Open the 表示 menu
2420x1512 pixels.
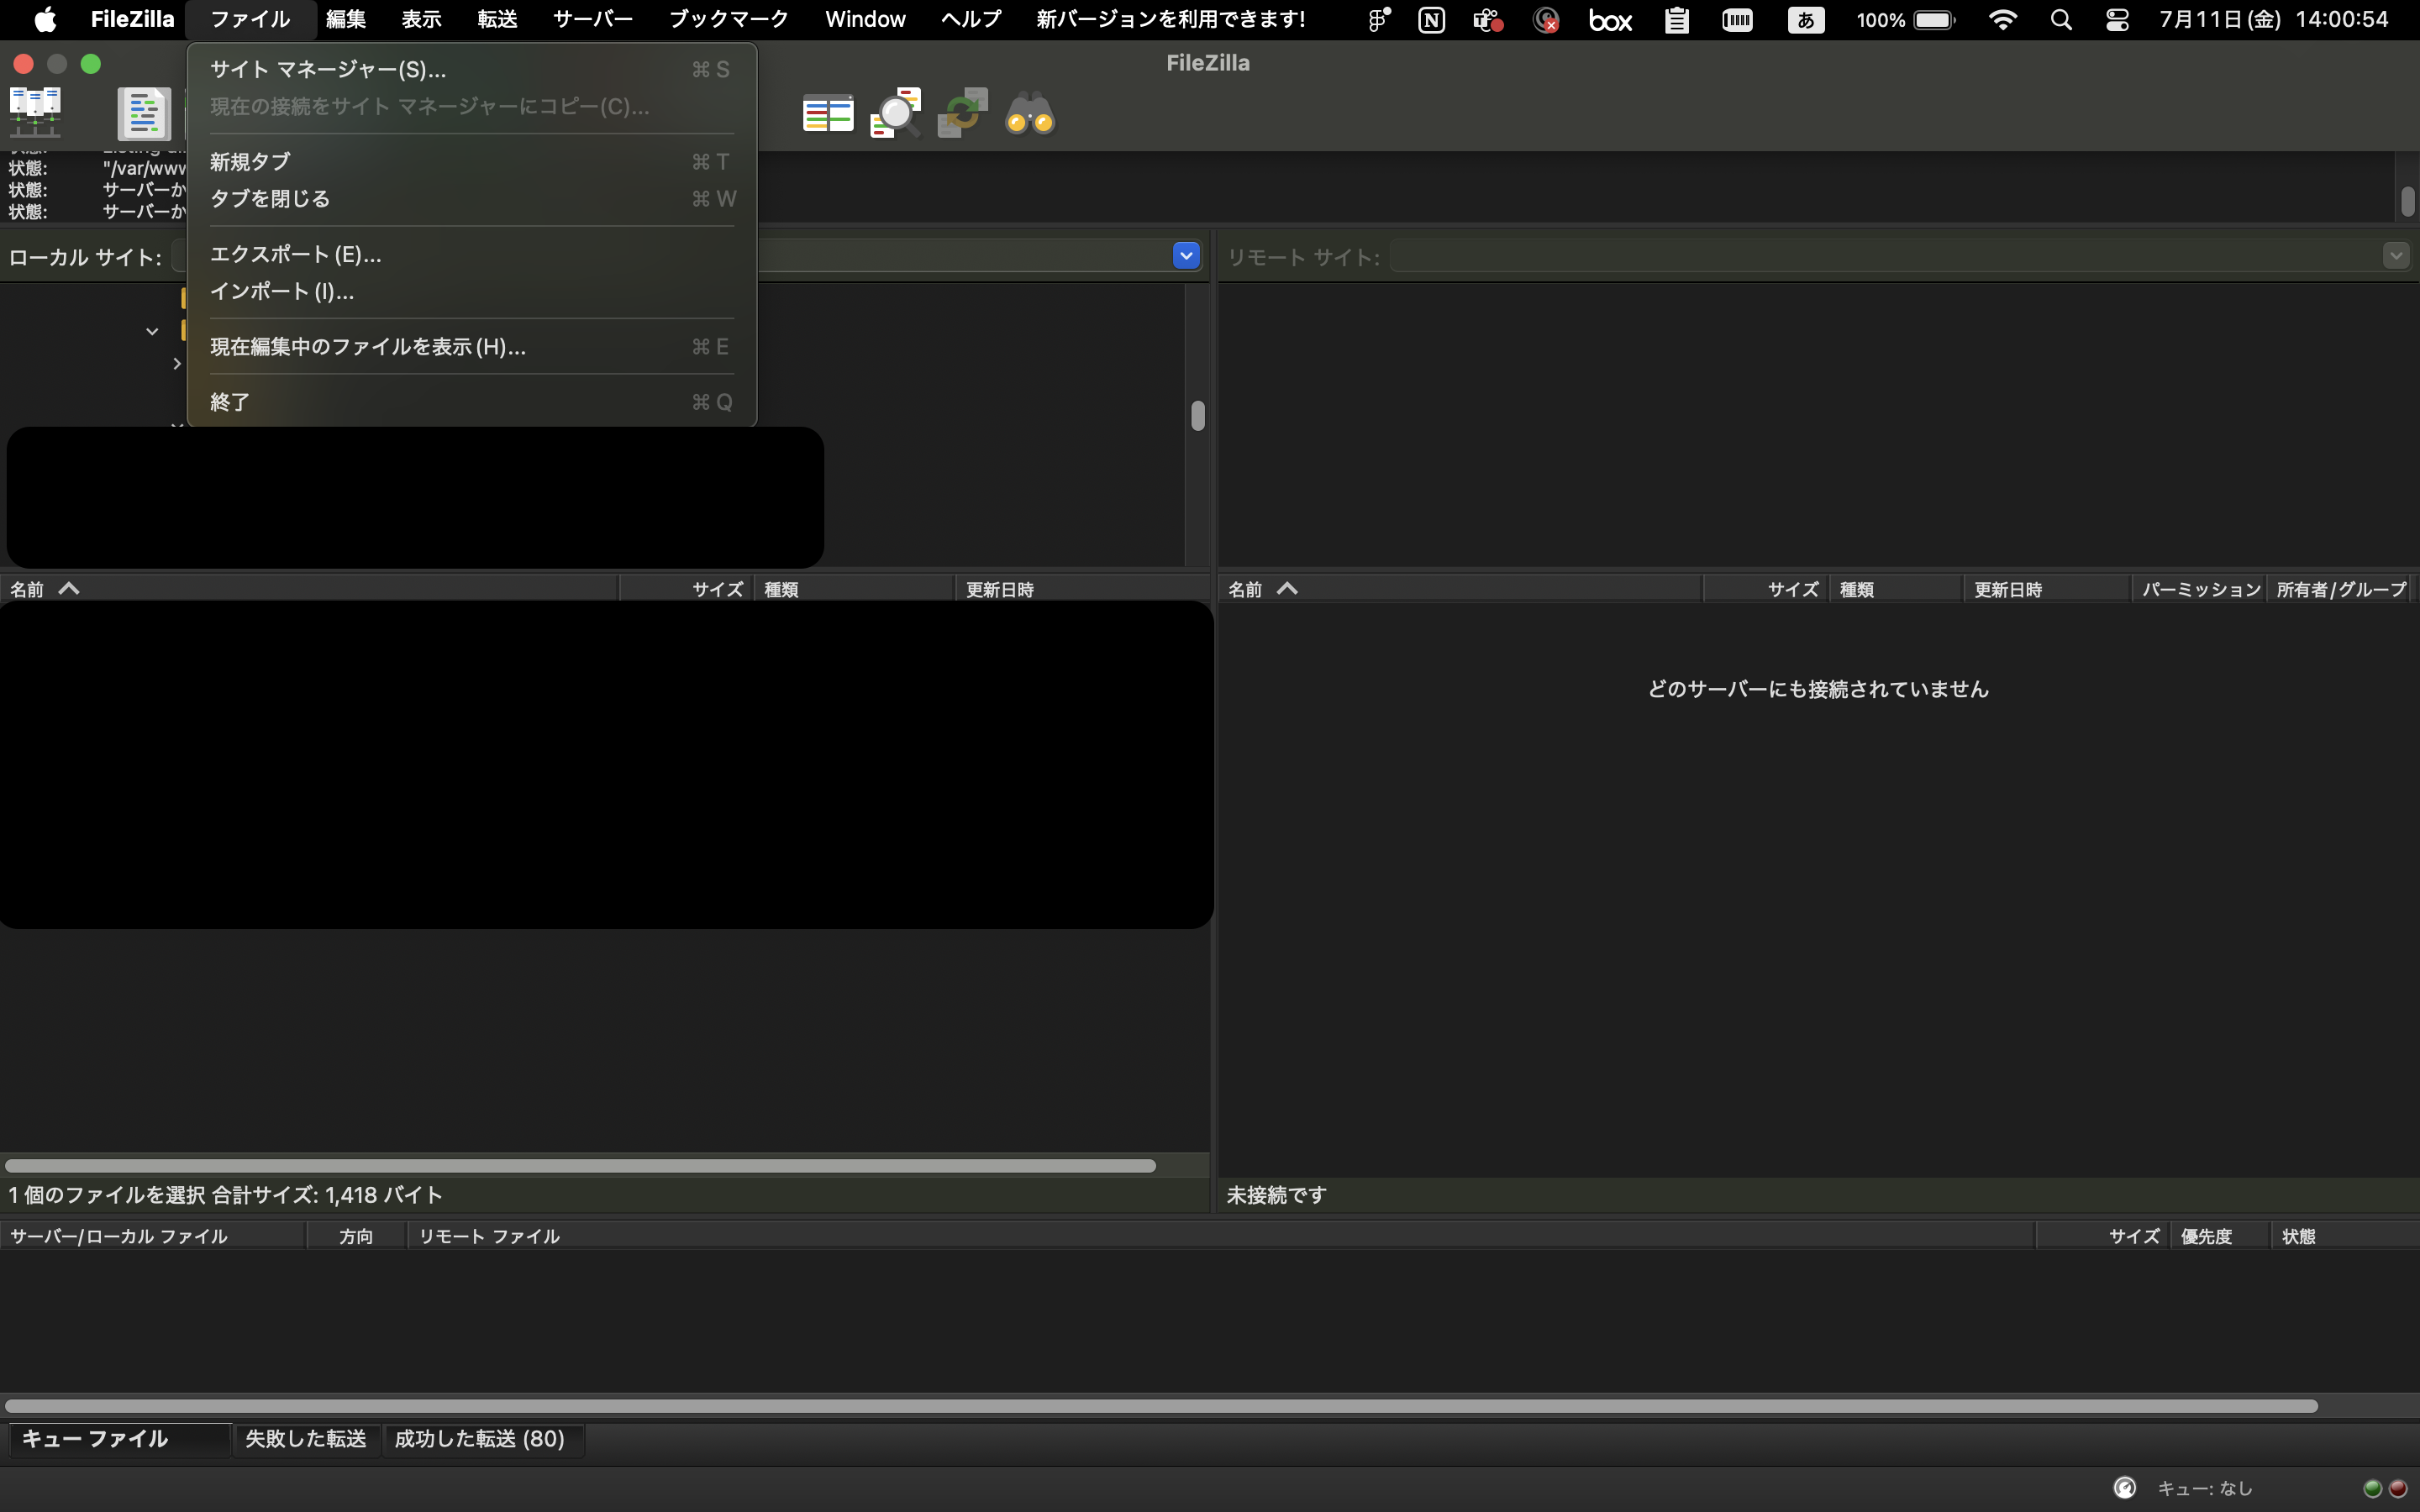[422, 19]
